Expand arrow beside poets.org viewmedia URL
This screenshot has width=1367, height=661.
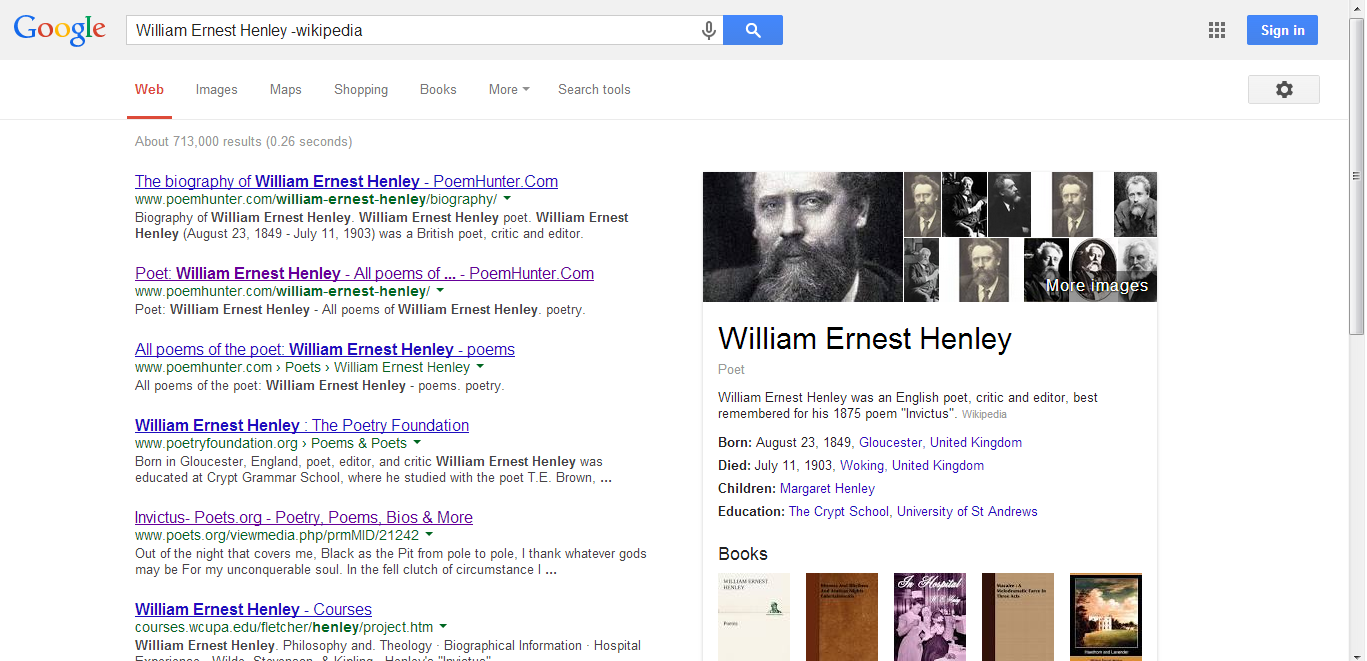(x=429, y=535)
